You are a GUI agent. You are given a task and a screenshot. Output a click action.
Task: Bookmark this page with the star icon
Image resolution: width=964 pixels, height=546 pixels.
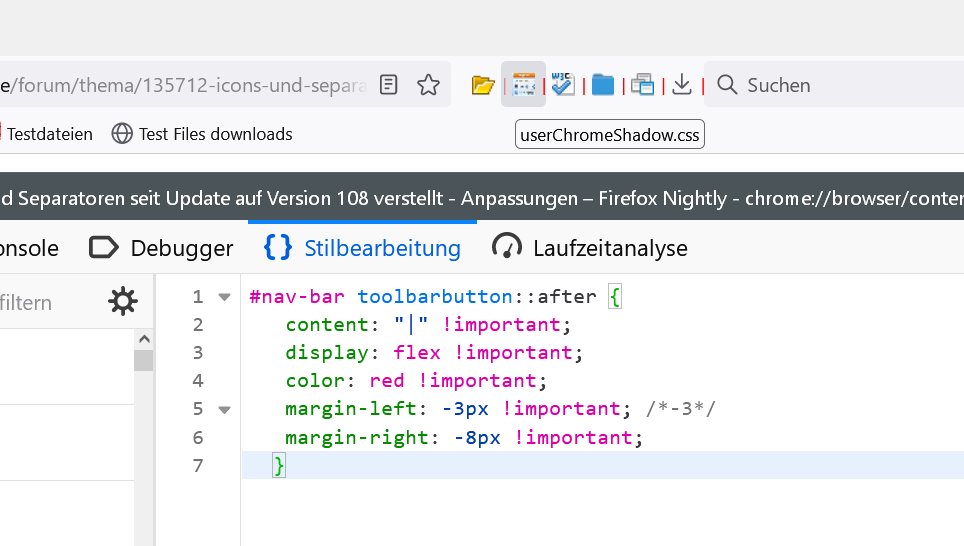point(428,85)
